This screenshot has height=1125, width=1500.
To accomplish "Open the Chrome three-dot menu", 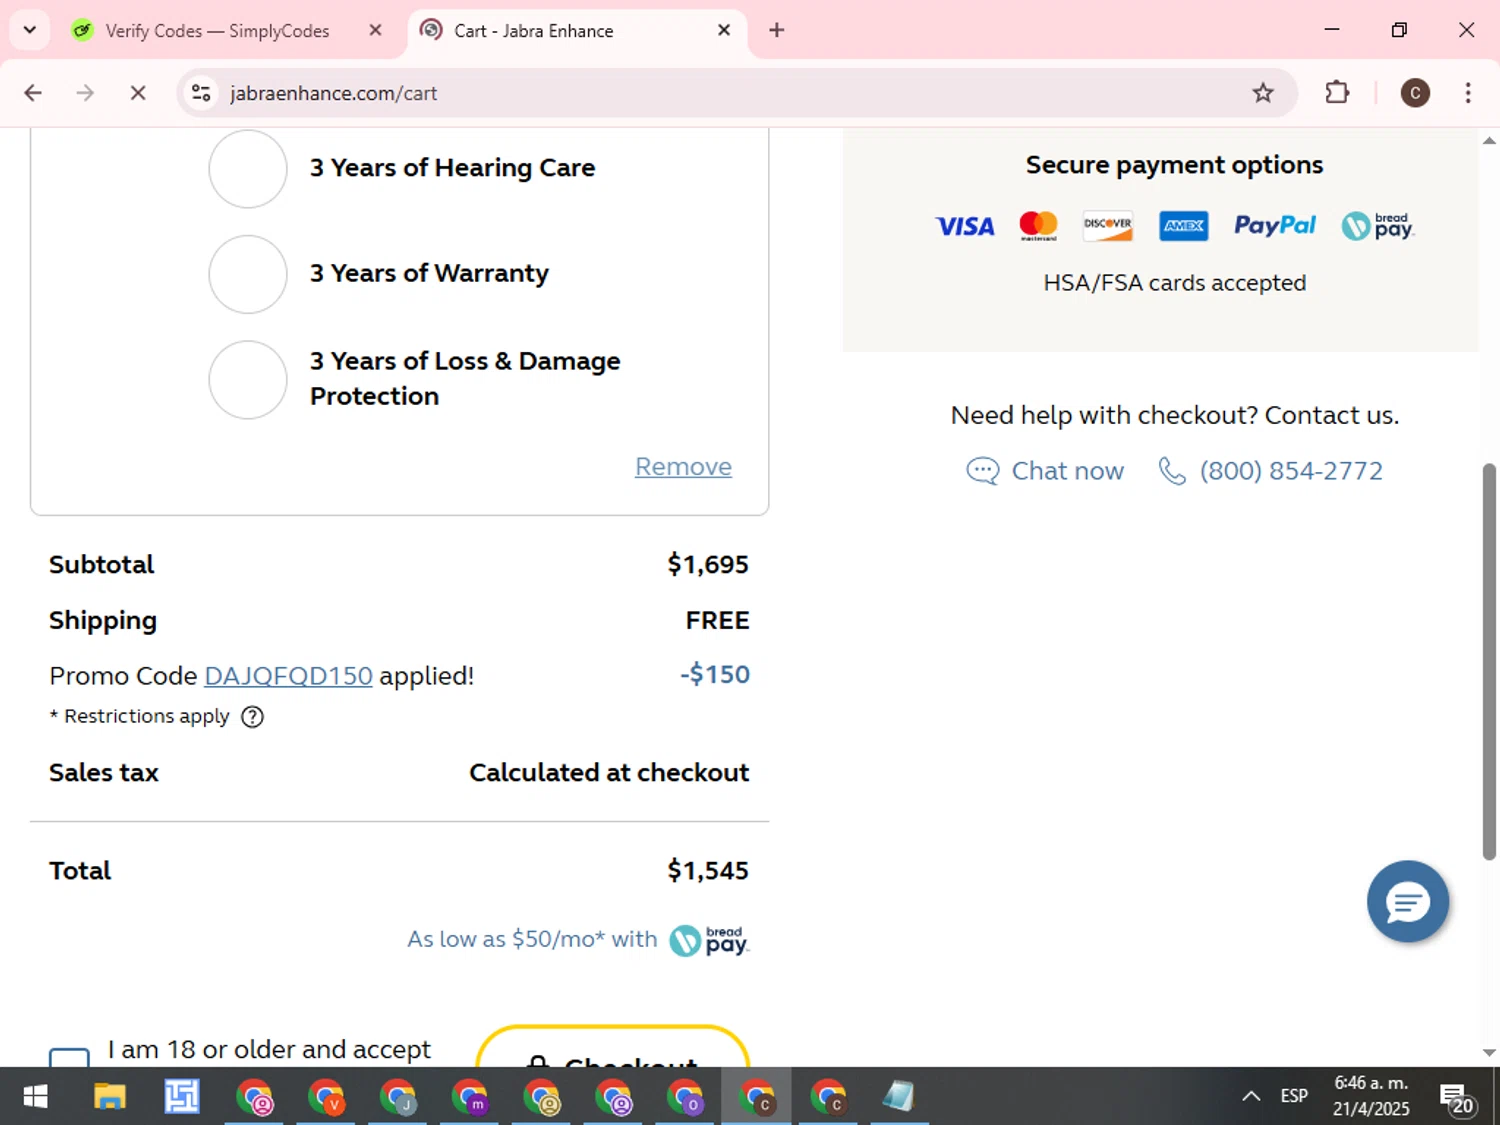I will [1468, 93].
